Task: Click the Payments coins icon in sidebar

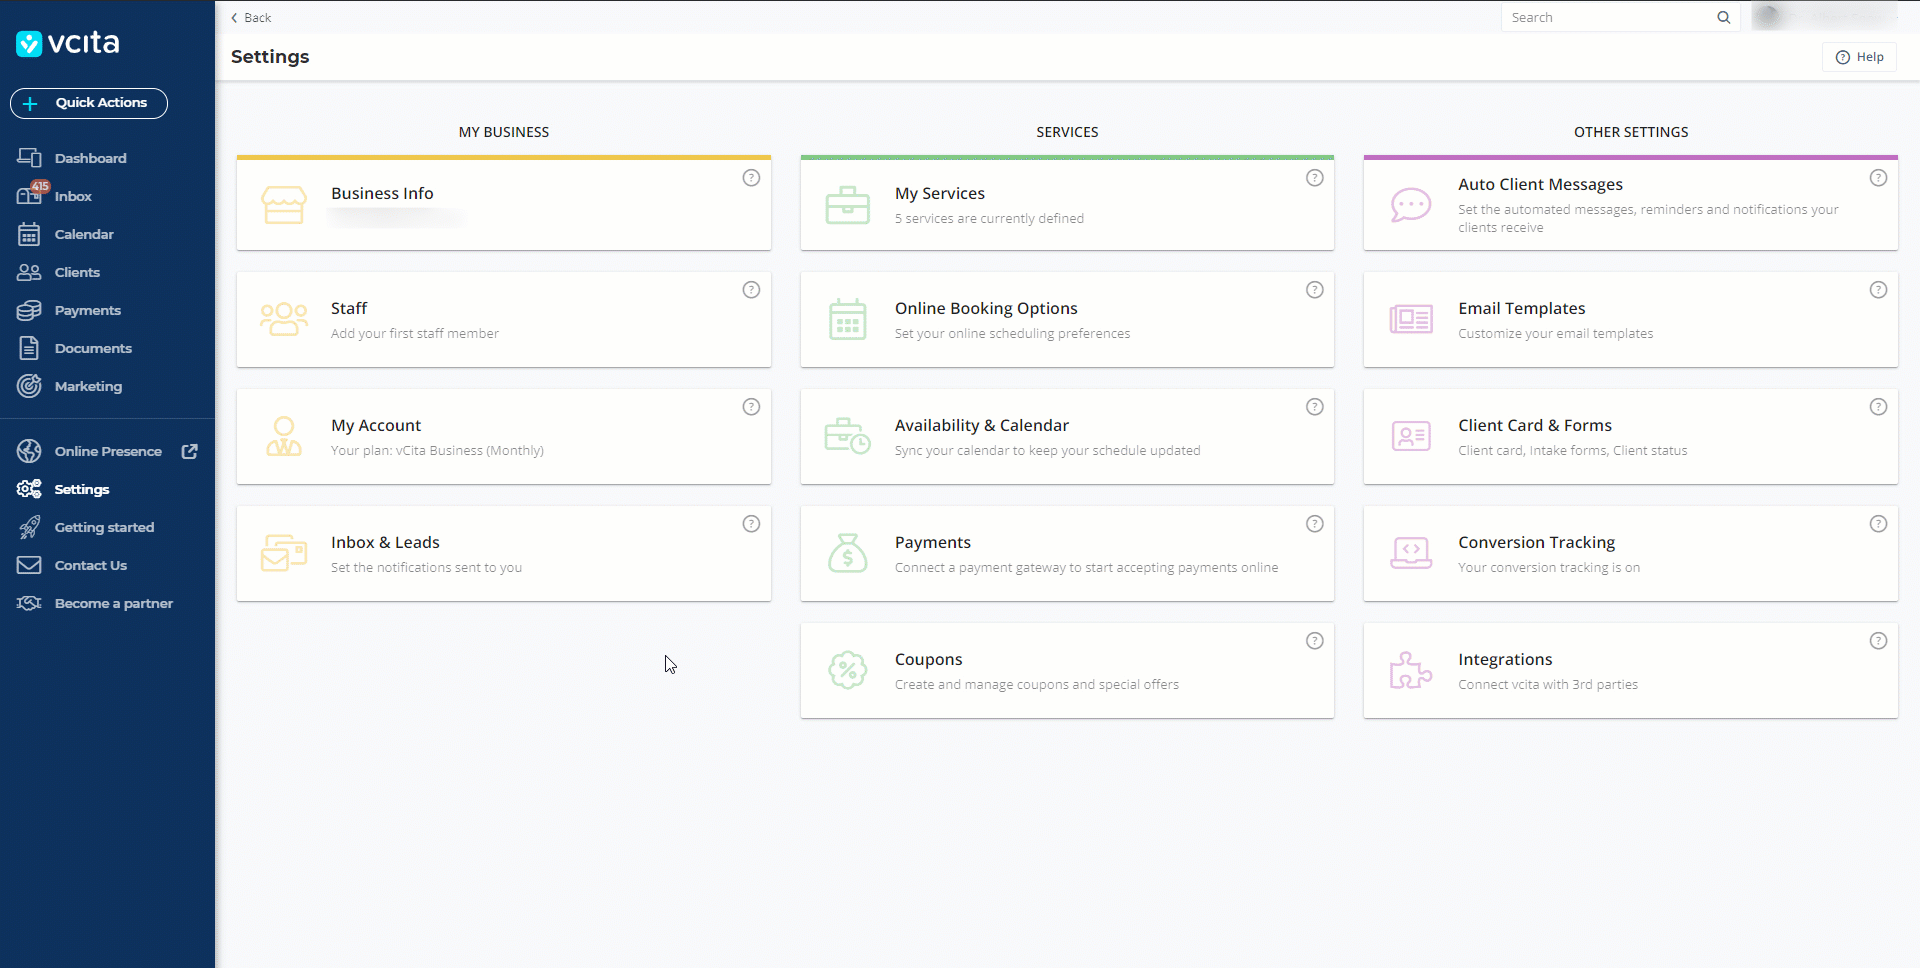Action: pos(29,310)
